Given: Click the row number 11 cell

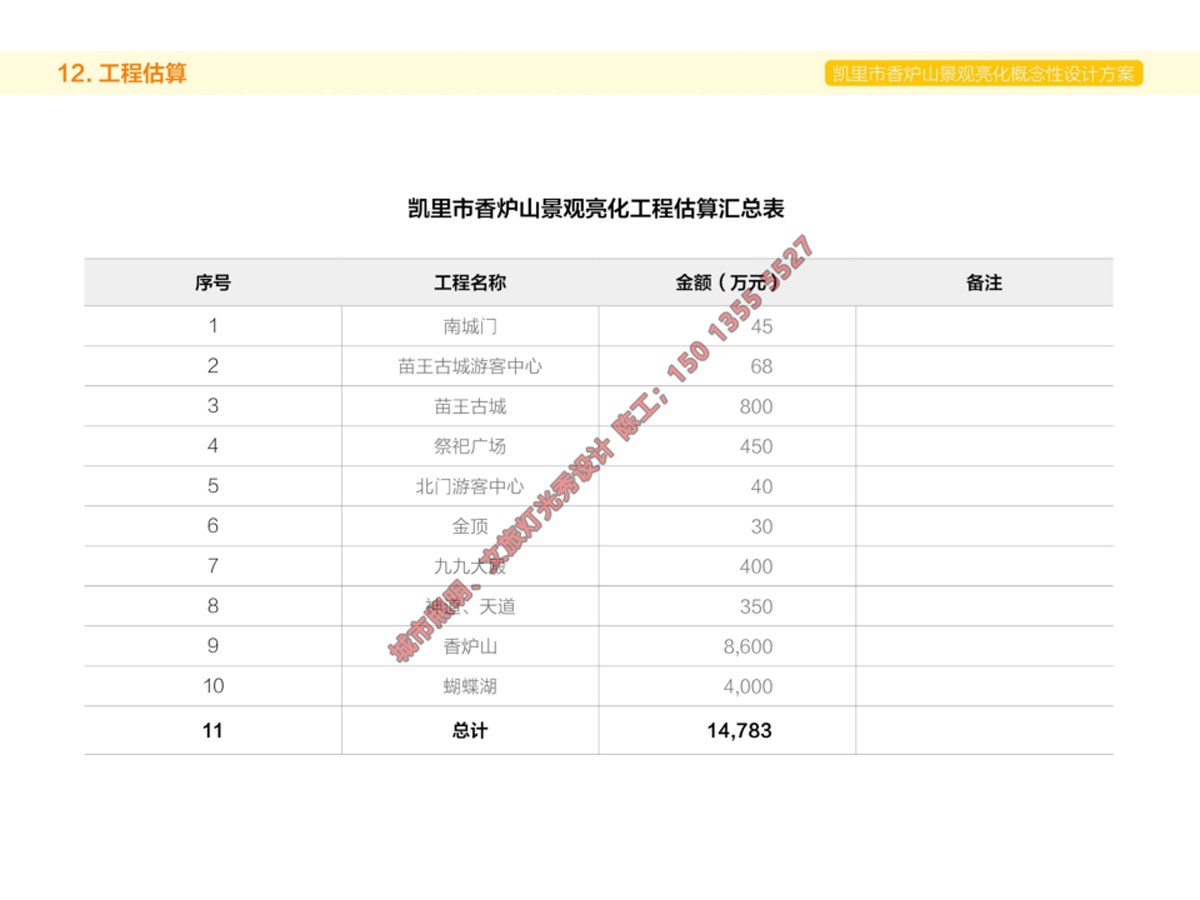Looking at the screenshot, I should 212,731.
